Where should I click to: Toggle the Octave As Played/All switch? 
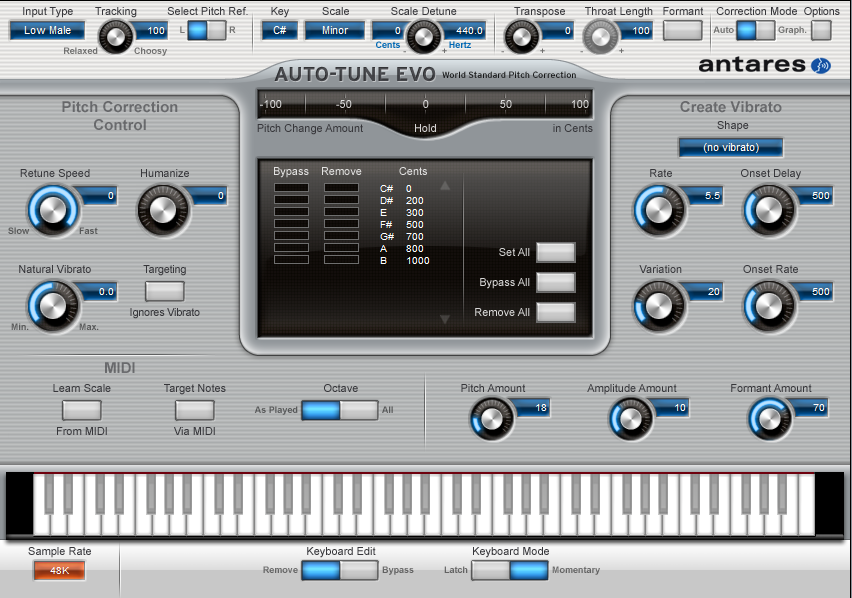[x=340, y=410]
